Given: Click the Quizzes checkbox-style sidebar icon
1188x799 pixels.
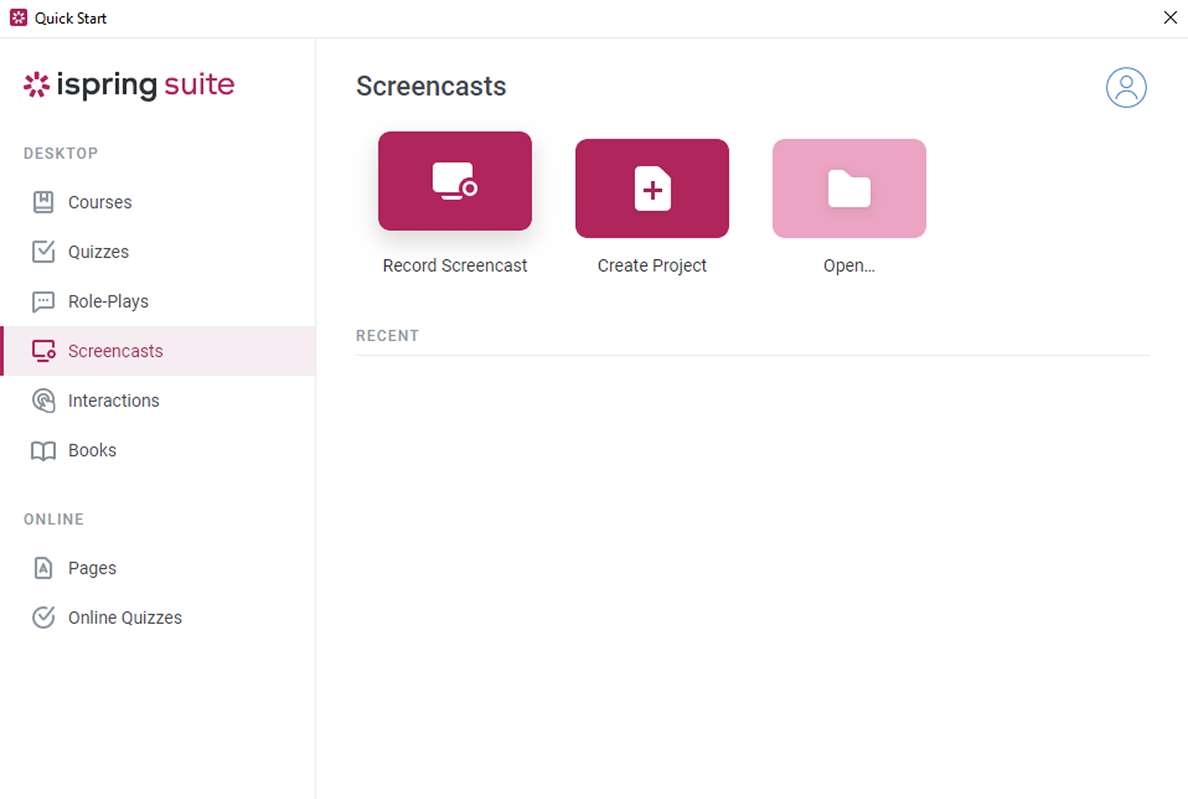Looking at the screenshot, I should [43, 251].
